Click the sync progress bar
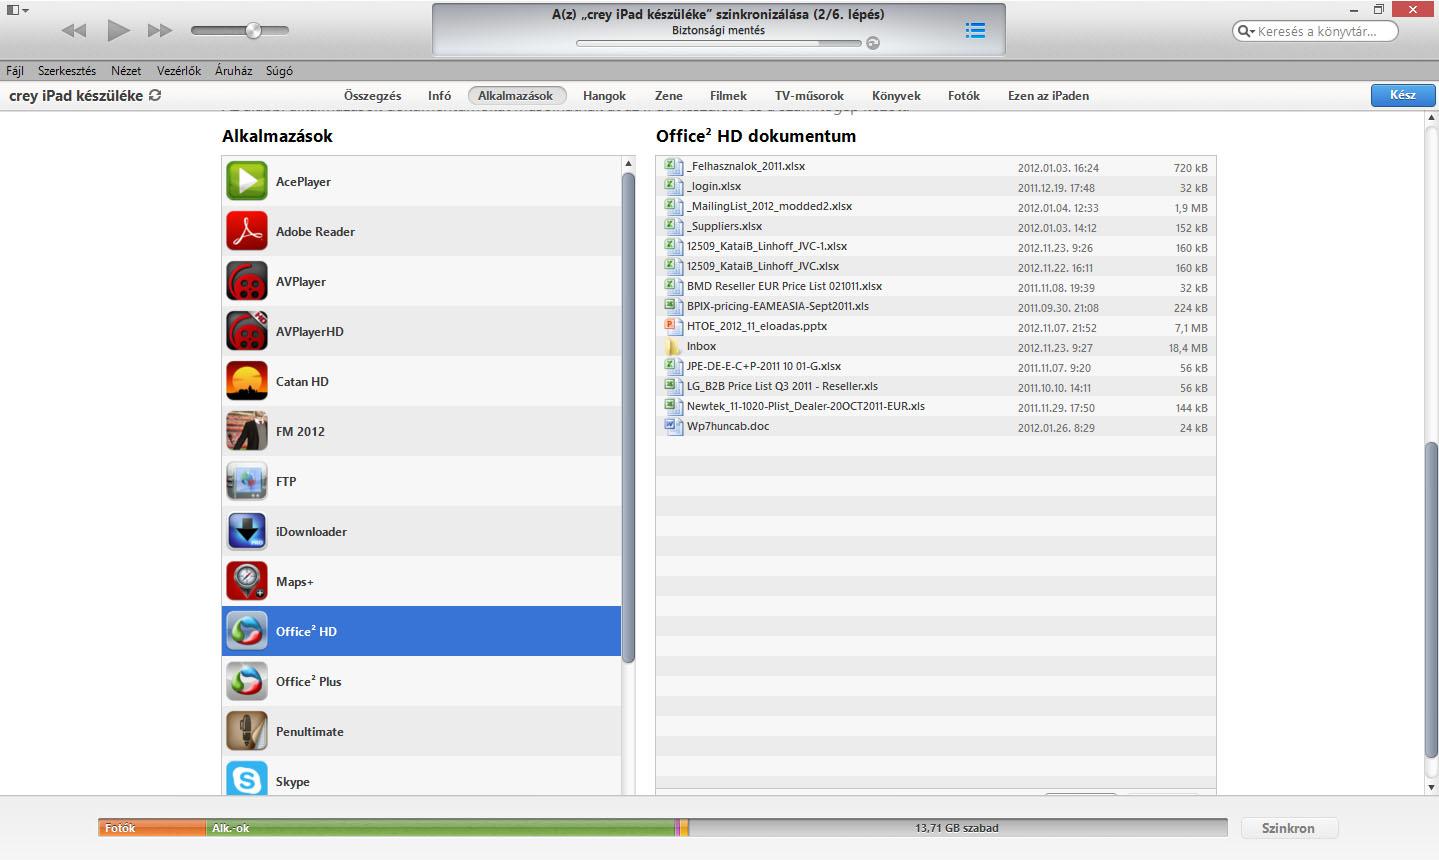The height and width of the screenshot is (860, 1439). coord(719,44)
